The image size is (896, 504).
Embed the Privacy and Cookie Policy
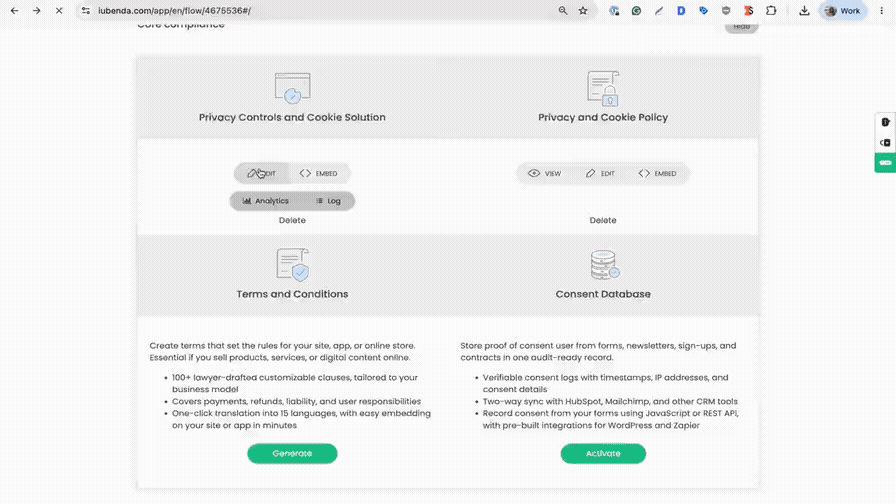click(x=657, y=173)
